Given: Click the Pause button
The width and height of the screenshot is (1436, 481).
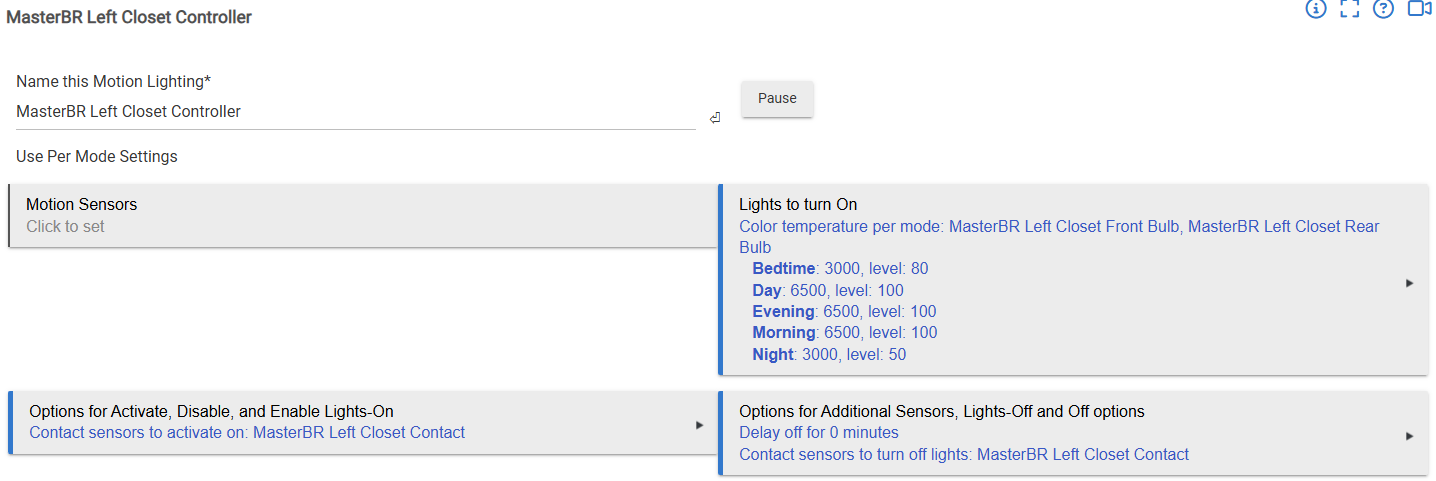Looking at the screenshot, I should click(777, 99).
